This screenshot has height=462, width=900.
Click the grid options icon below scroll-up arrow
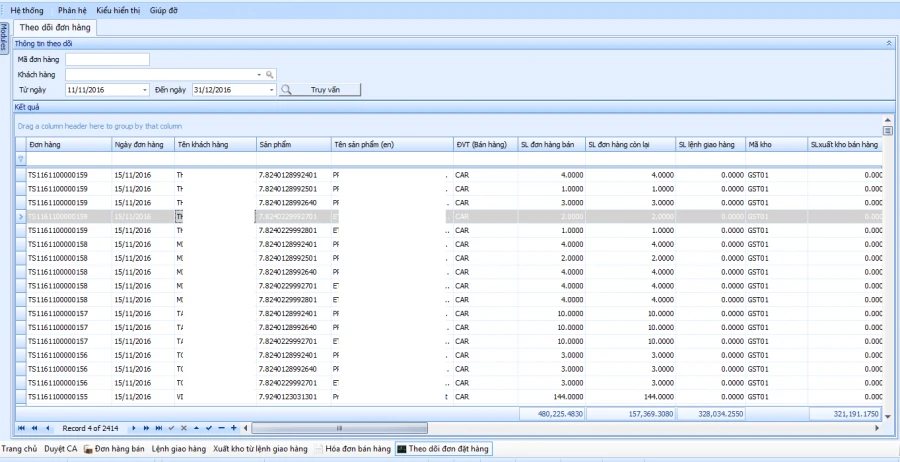pyautogui.click(x=887, y=131)
